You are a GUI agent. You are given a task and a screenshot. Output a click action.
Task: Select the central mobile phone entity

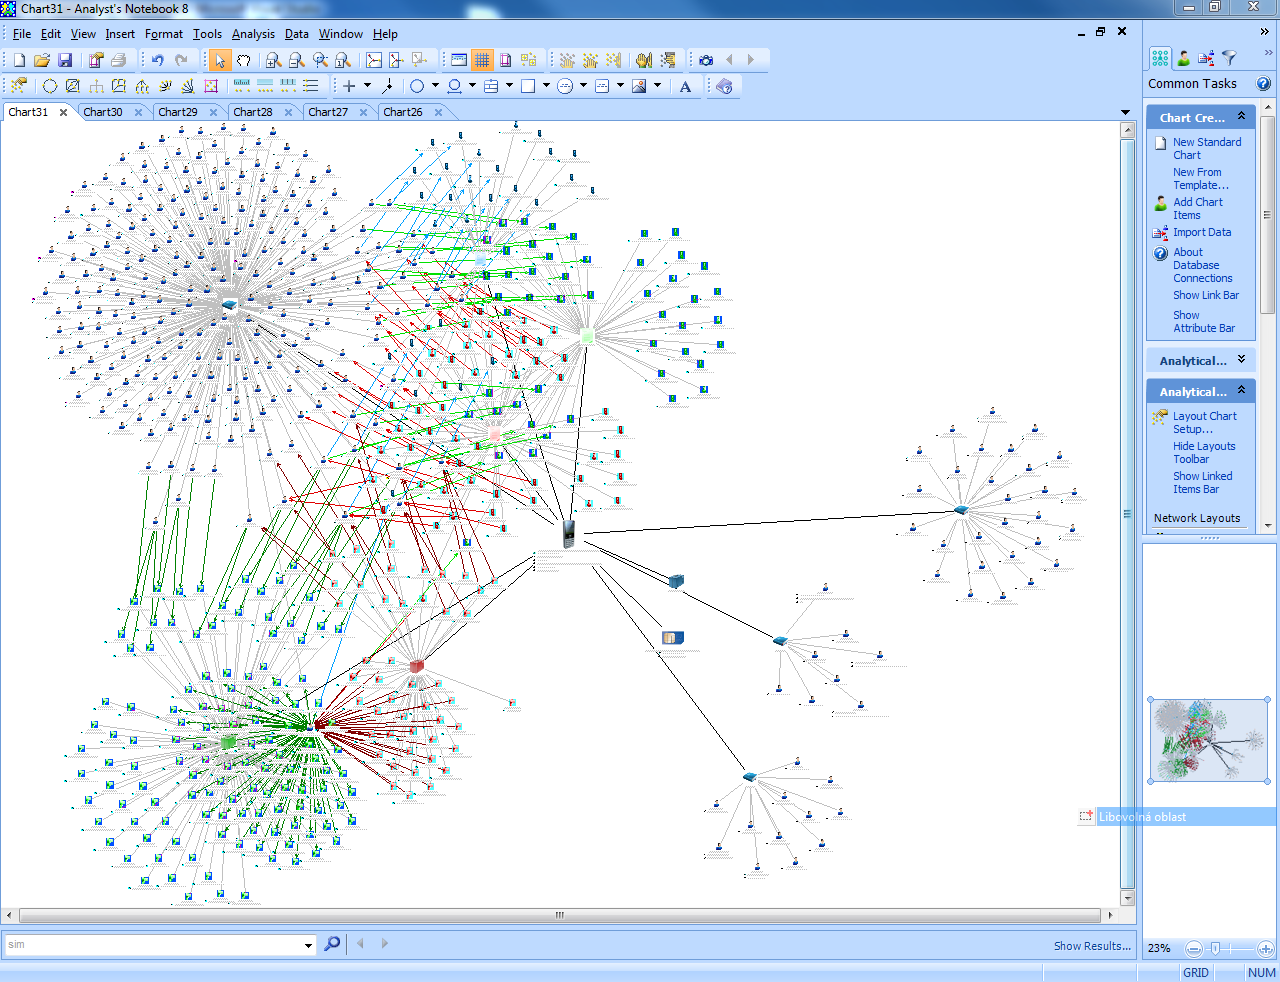coord(568,534)
